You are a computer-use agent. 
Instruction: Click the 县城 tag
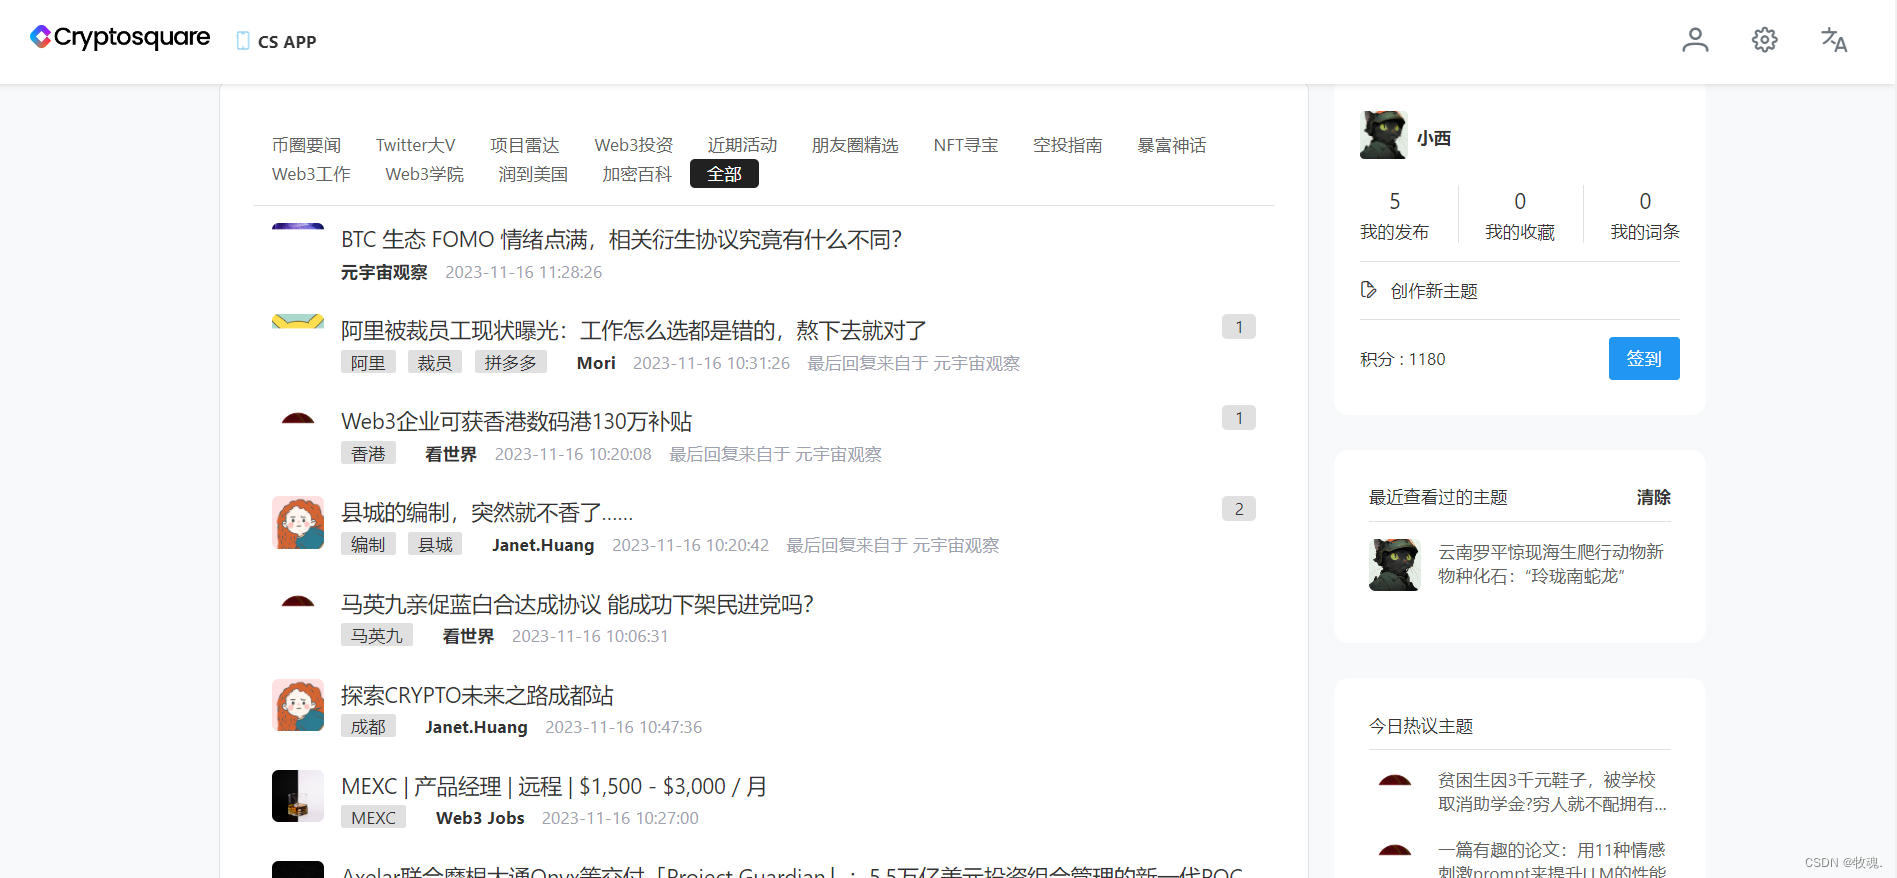[435, 544]
